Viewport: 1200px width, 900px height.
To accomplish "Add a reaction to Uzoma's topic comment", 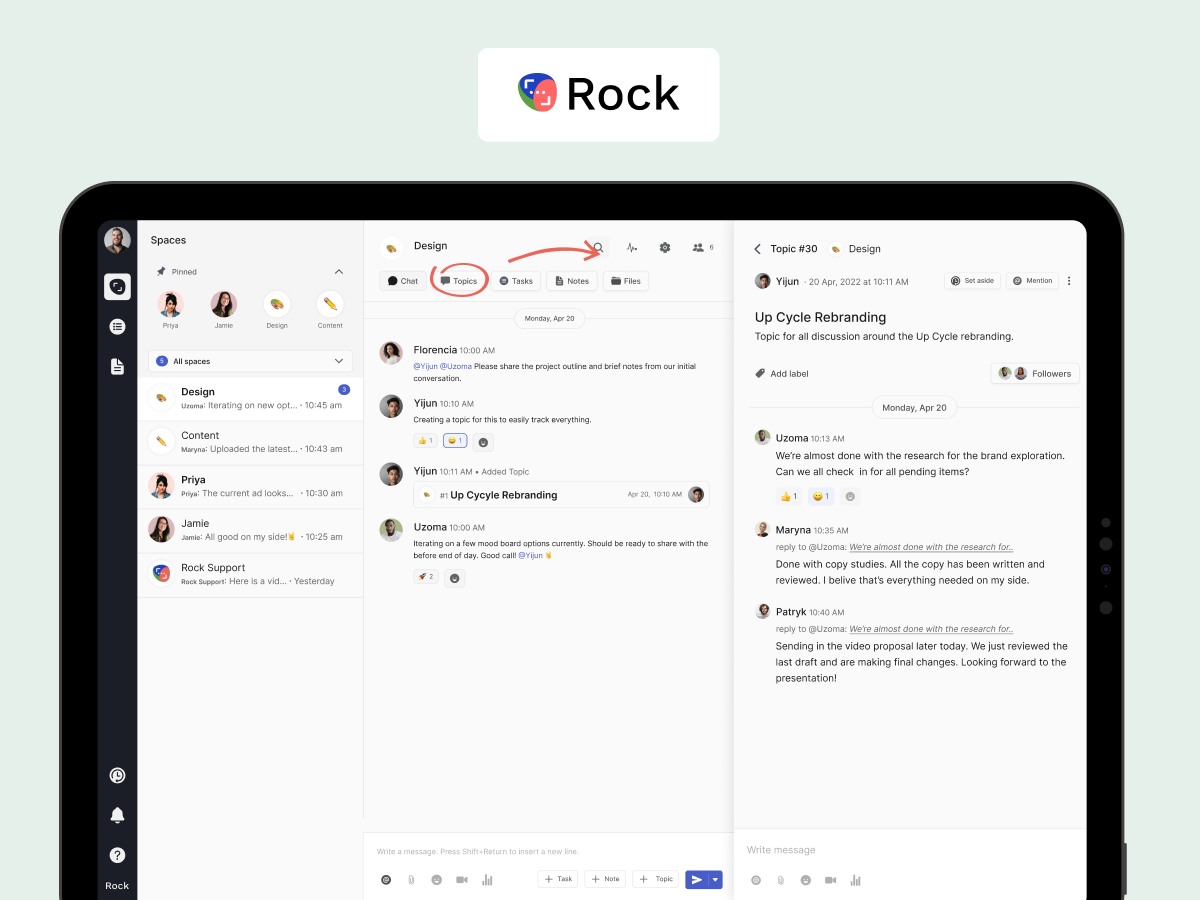I will tap(850, 496).
